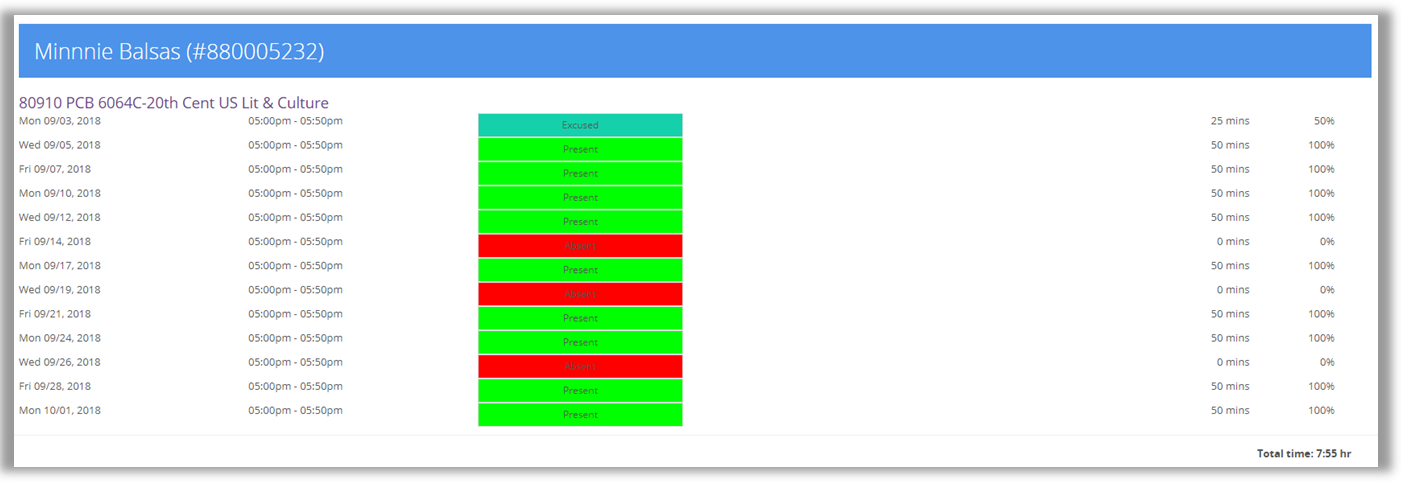Select the date Mon 09/24, 2018
The width and height of the screenshot is (1401, 483).
click(60, 337)
